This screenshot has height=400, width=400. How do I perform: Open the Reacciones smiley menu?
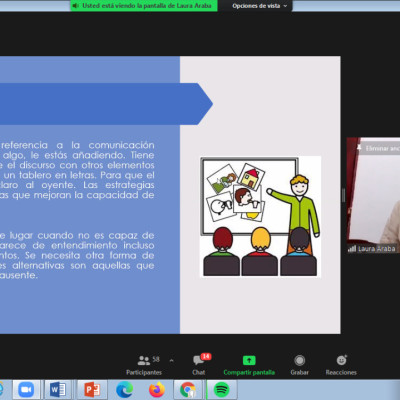pos(341,365)
